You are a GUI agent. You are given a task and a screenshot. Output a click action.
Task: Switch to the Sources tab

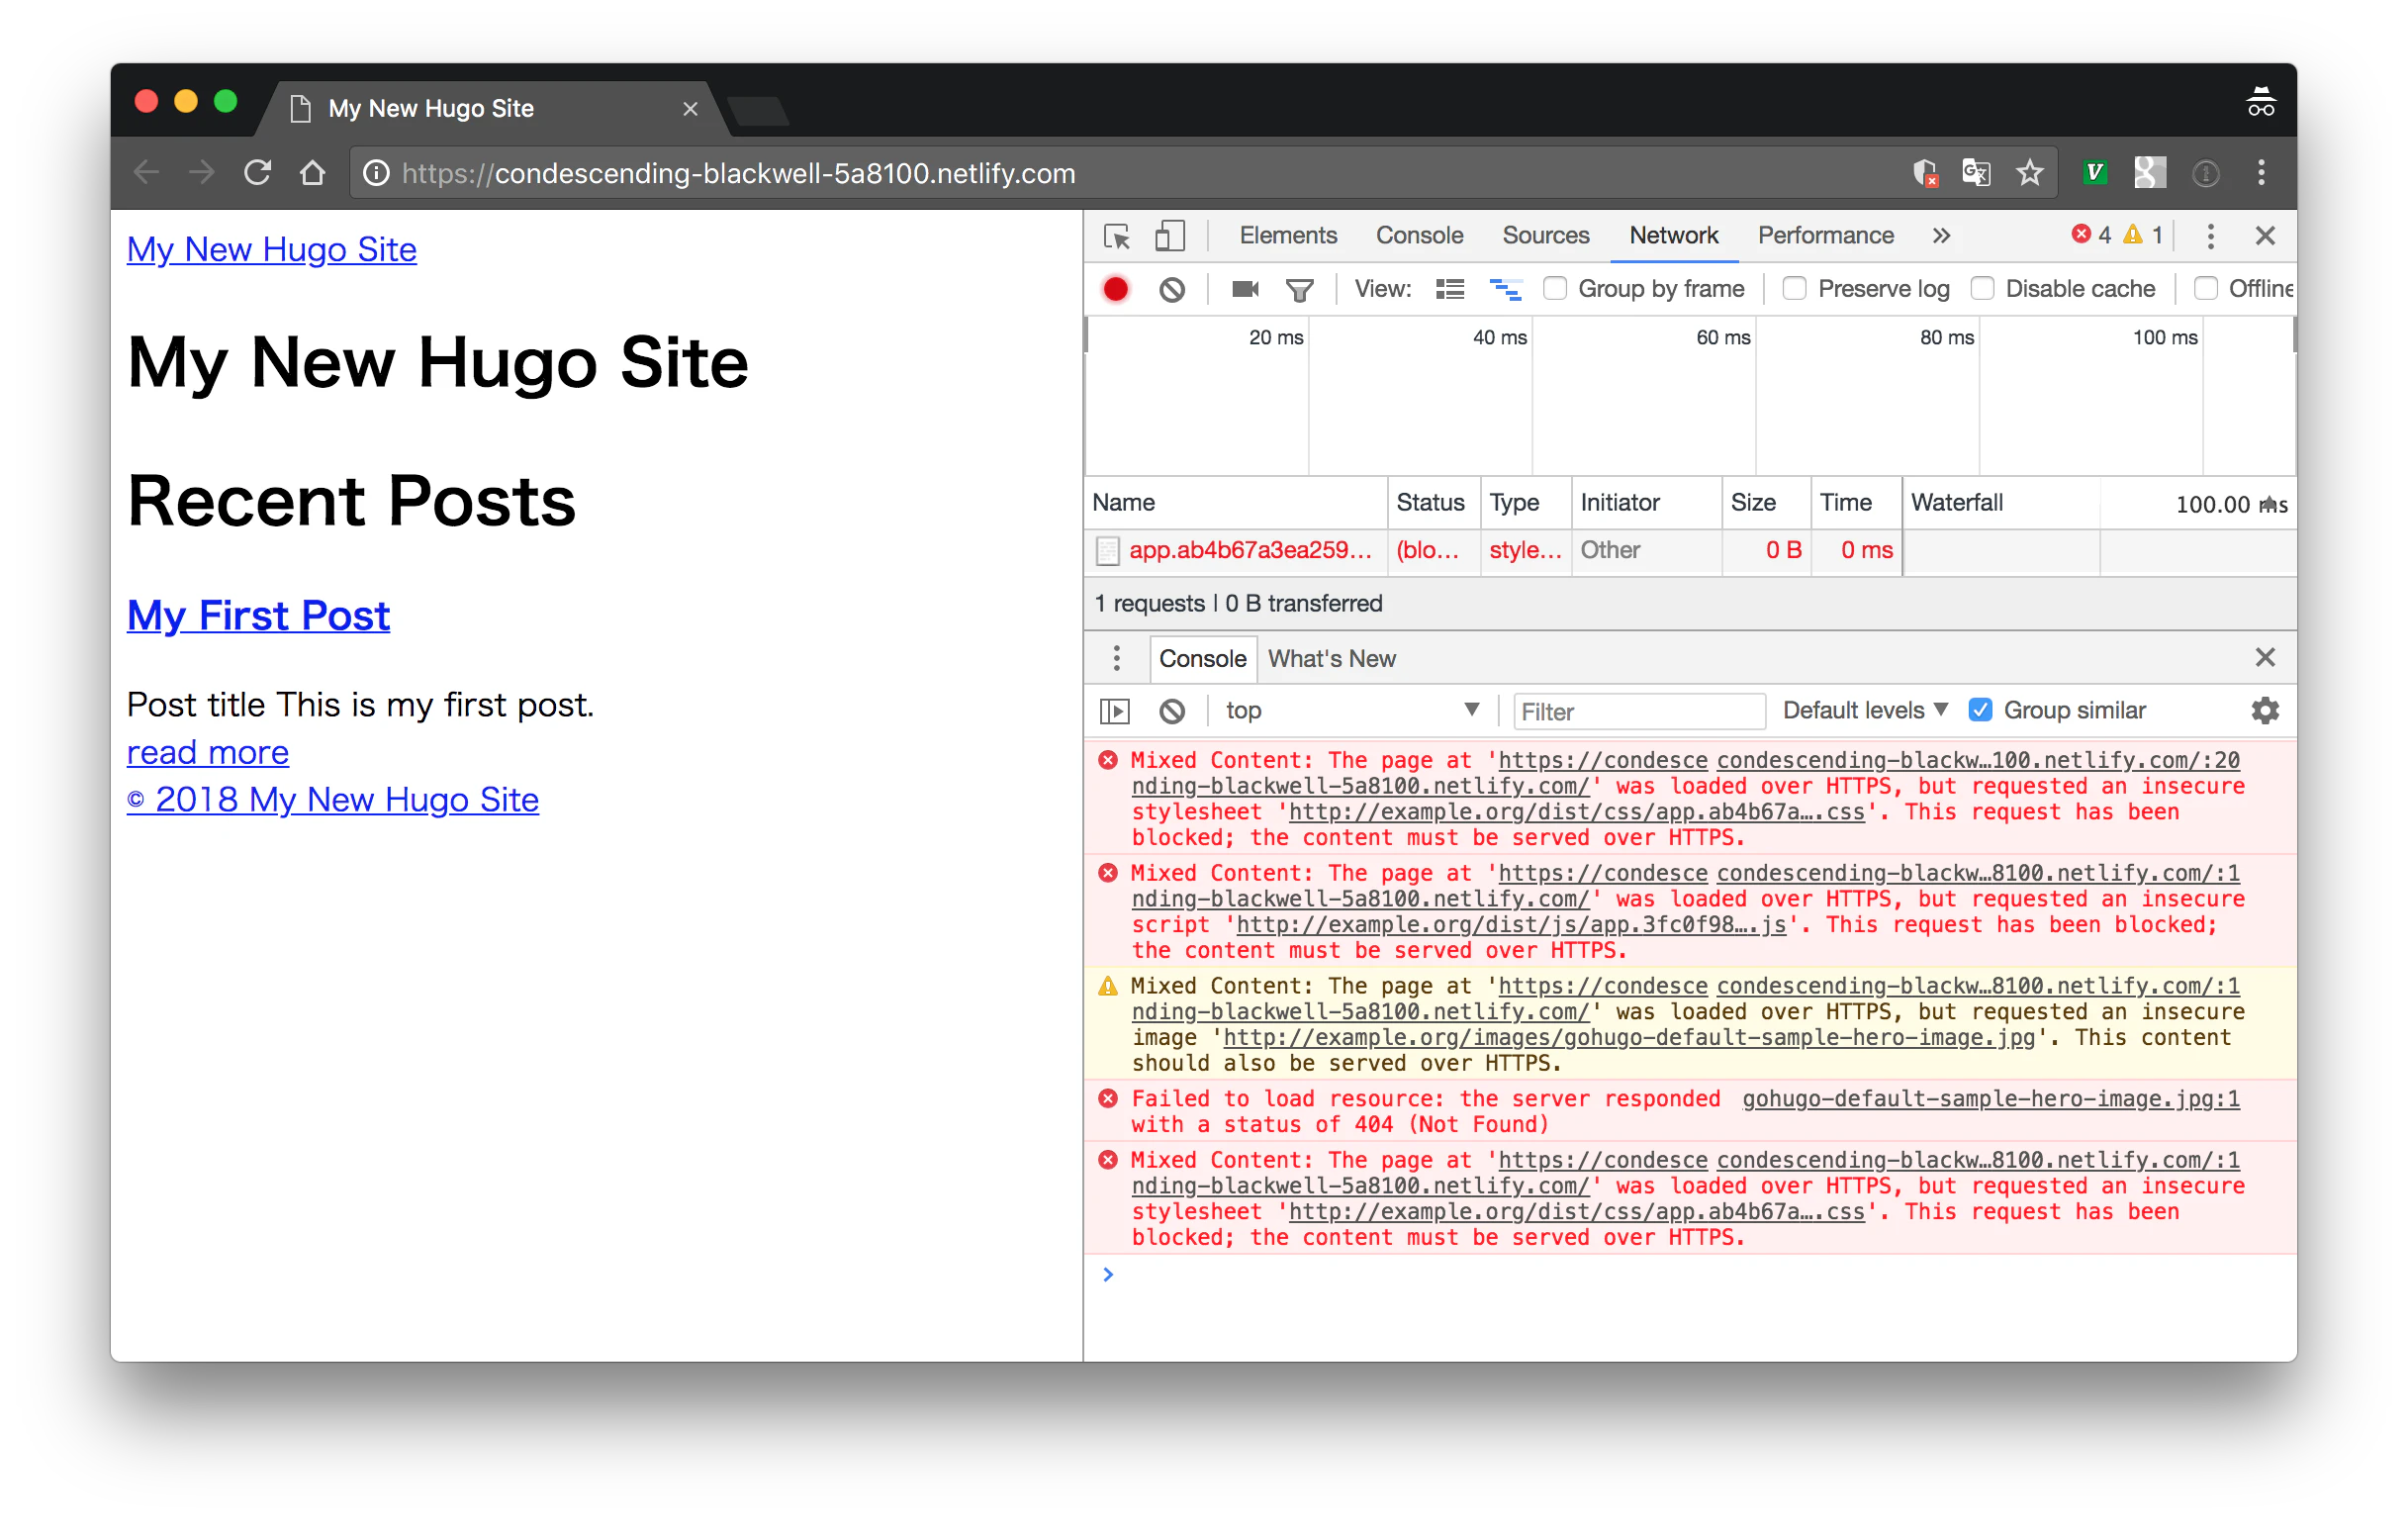click(x=1545, y=236)
